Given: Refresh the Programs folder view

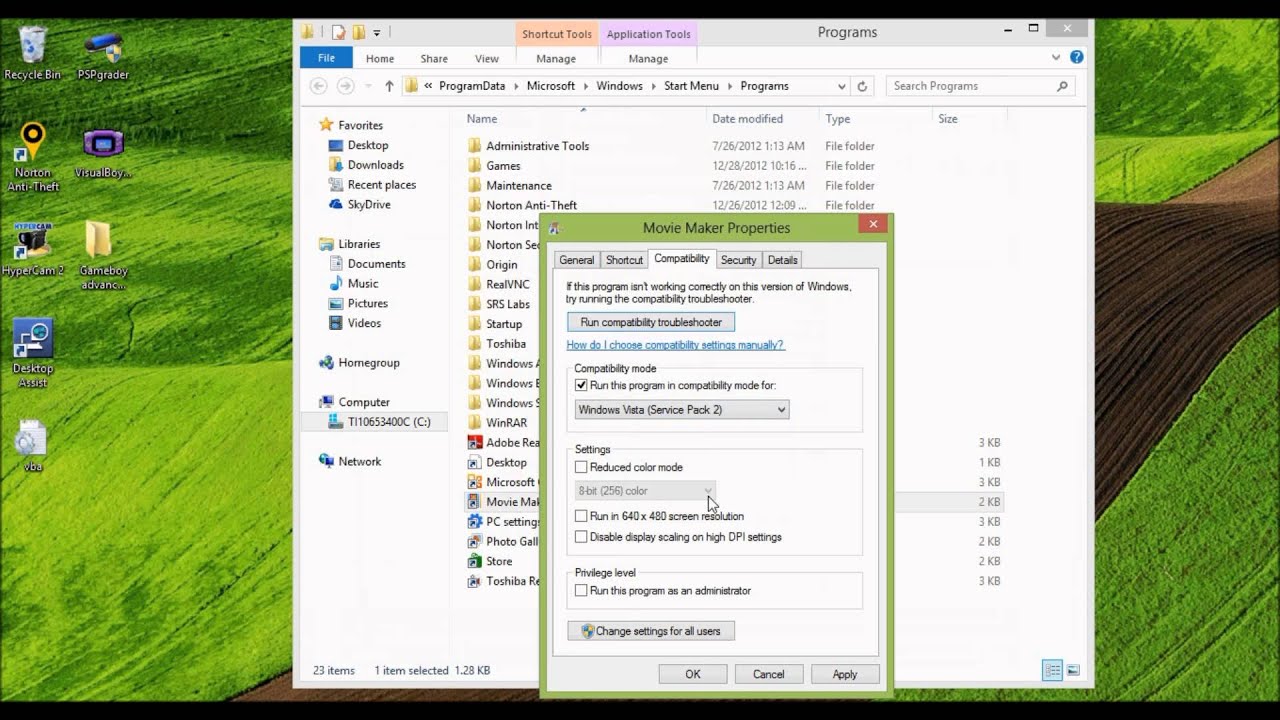Looking at the screenshot, I should point(863,86).
